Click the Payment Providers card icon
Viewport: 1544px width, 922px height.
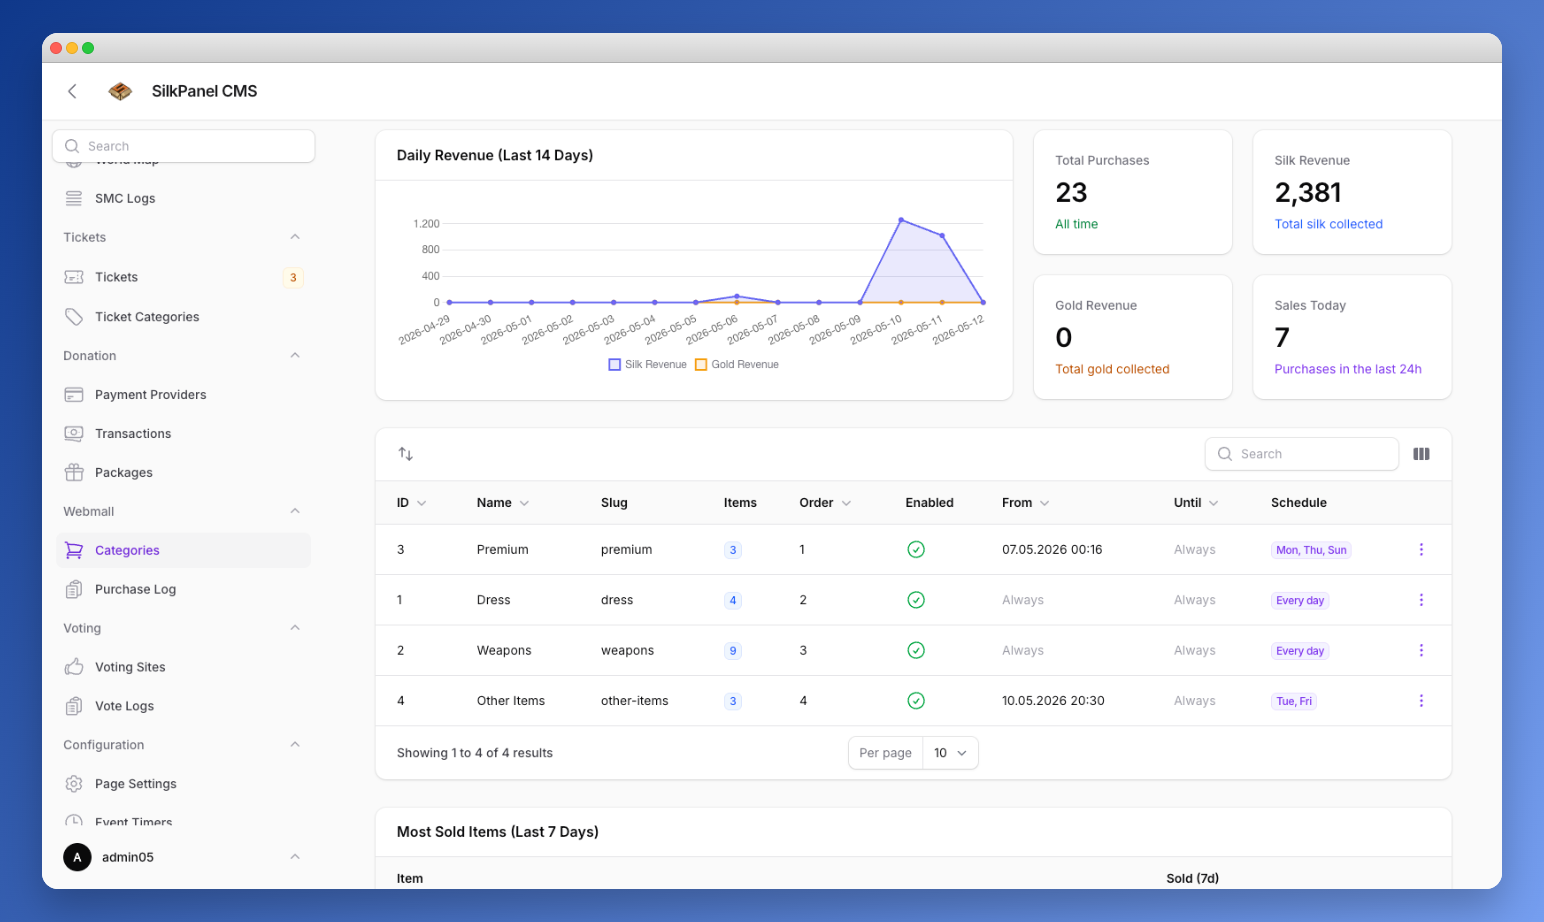74,395
